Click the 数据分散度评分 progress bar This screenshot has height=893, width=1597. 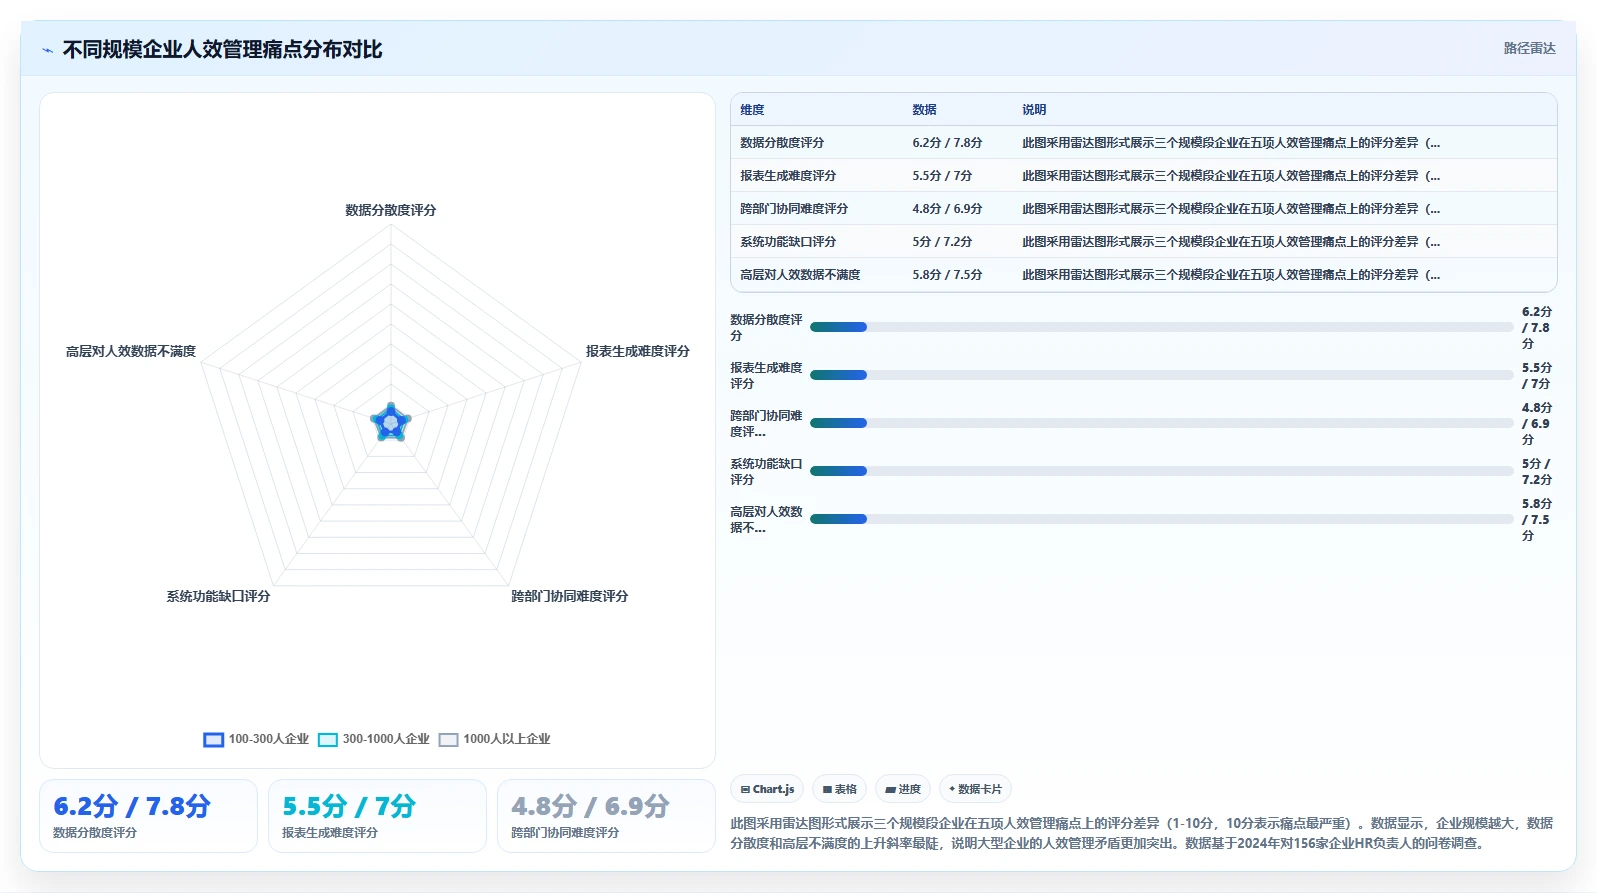[1161, 327]
